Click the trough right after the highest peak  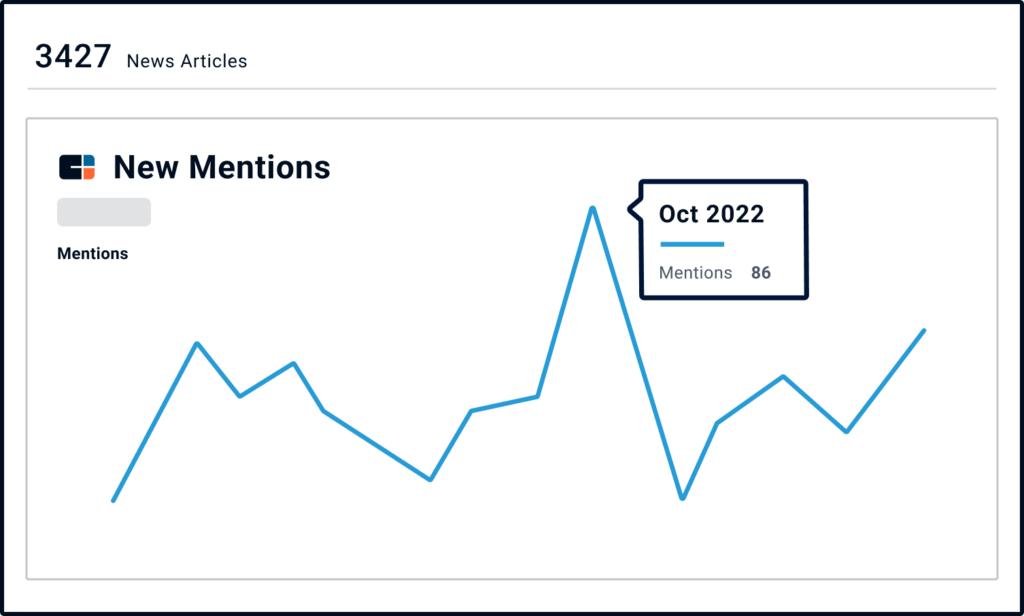tap(682, 498)
